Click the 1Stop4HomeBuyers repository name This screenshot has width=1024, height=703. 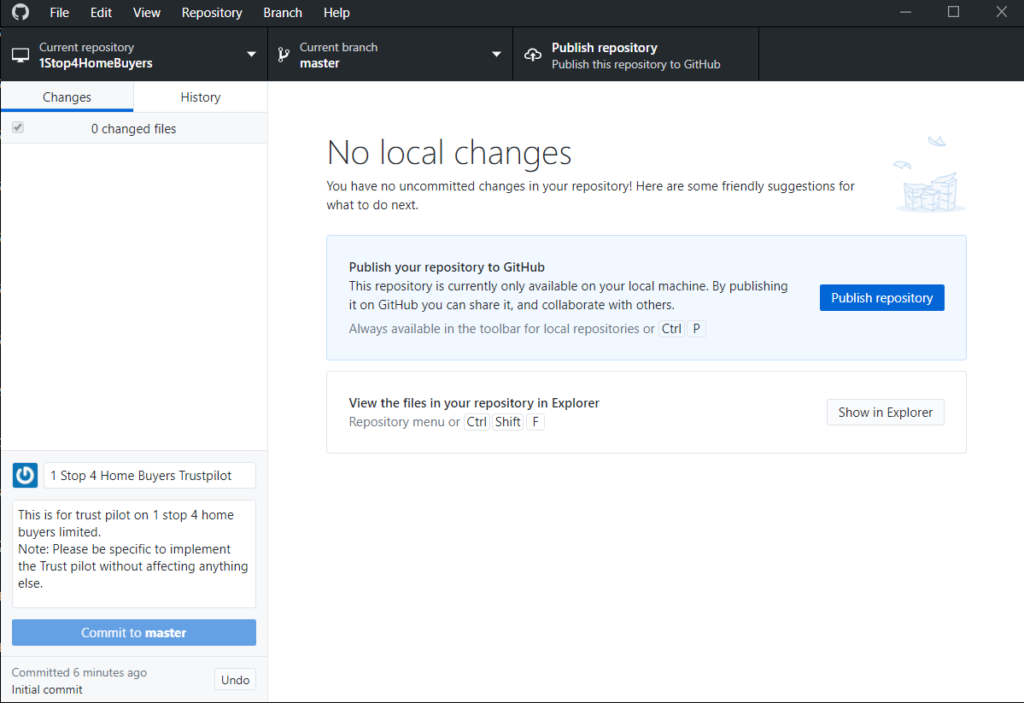(x=96, y=63)
